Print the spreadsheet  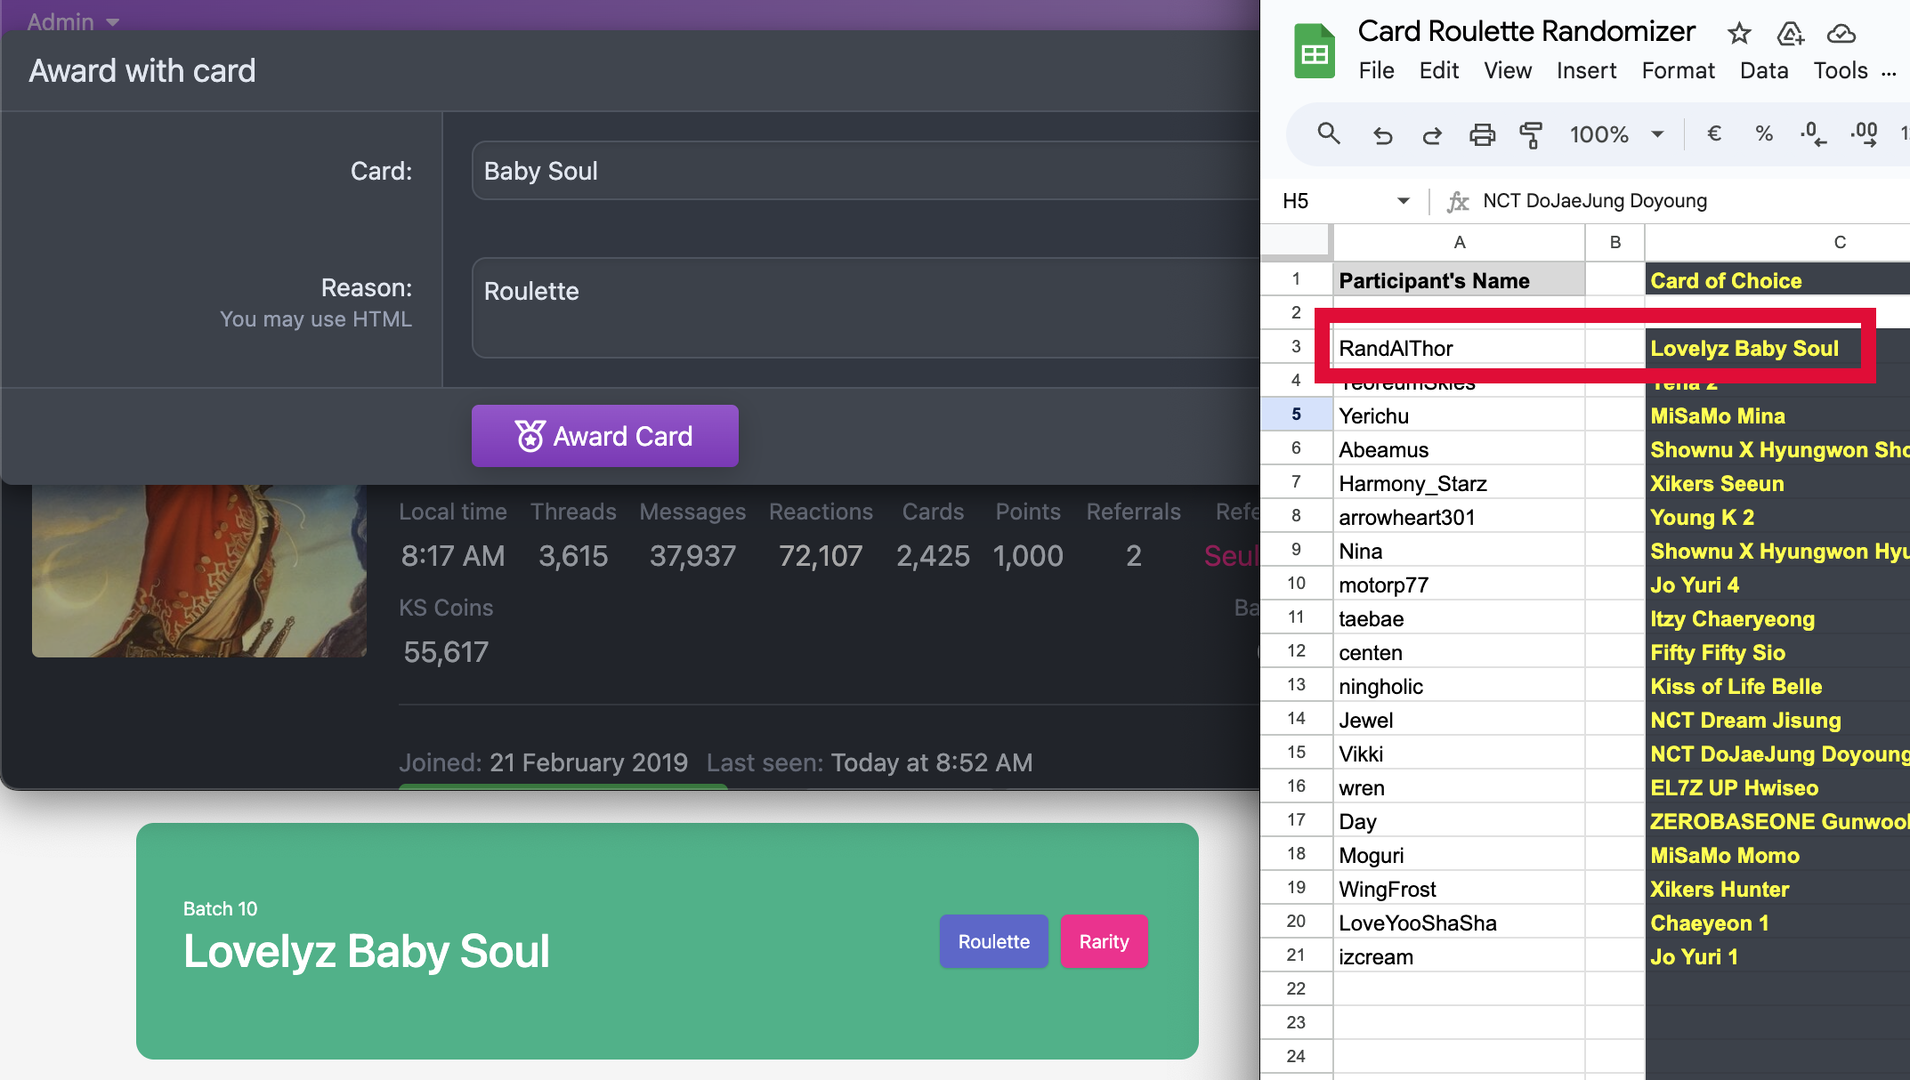(1482, 134)
